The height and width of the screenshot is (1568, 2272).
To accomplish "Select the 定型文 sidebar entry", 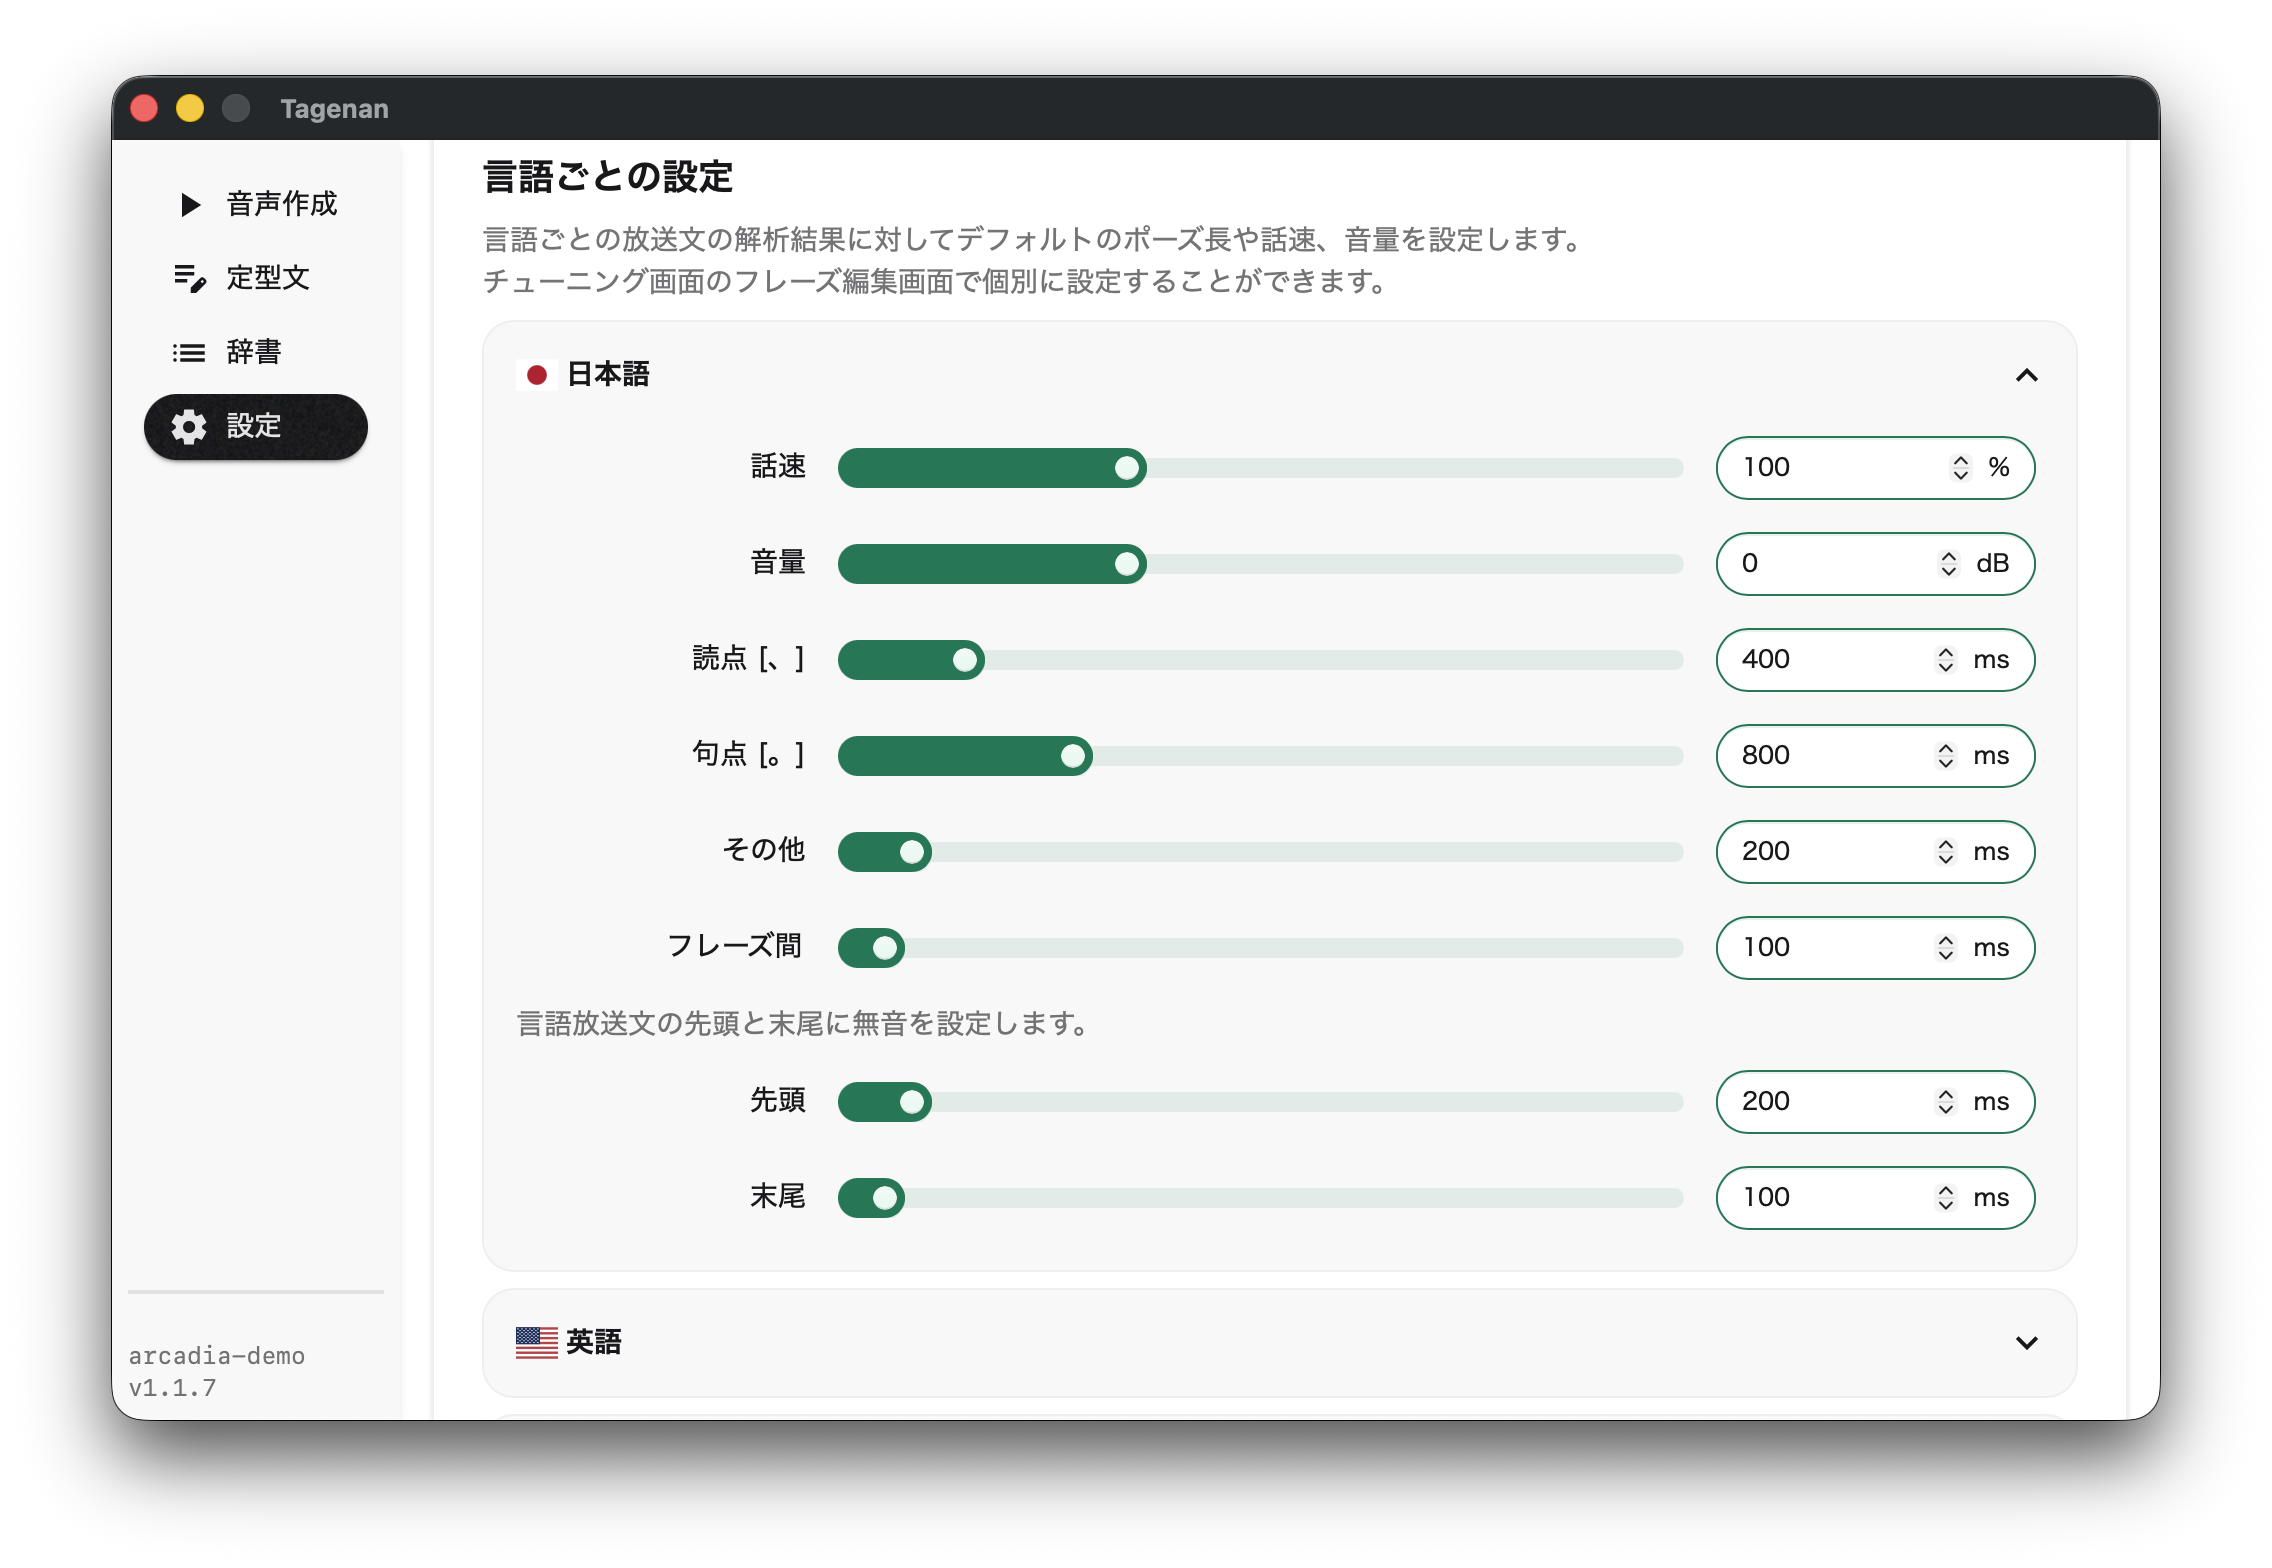I will click(x=268, y=278).
